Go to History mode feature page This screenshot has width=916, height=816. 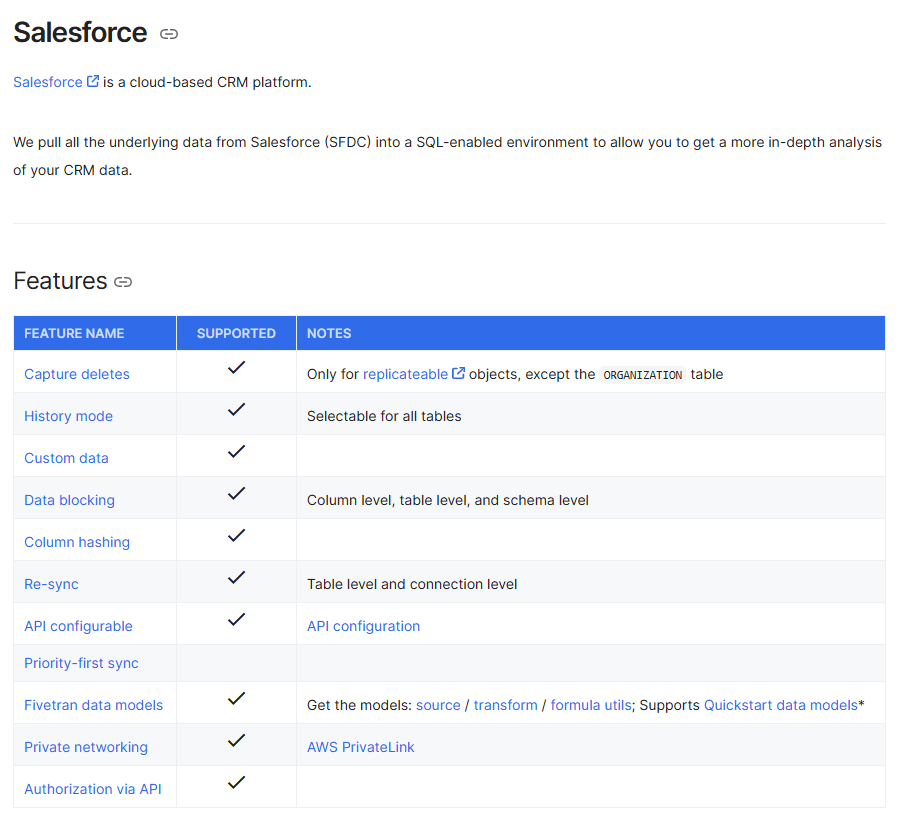(68, 416)
